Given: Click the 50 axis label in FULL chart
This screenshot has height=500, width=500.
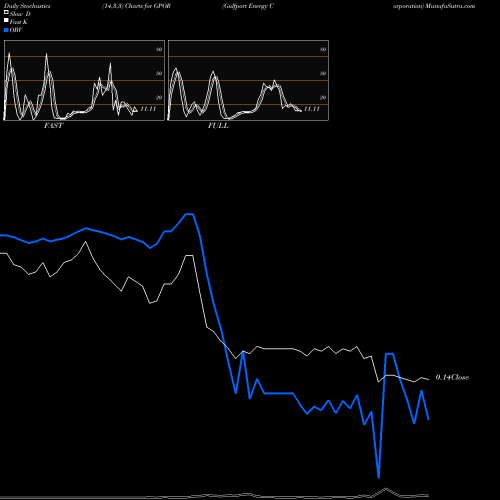Looking at the screenshot, I should [323, 73].
